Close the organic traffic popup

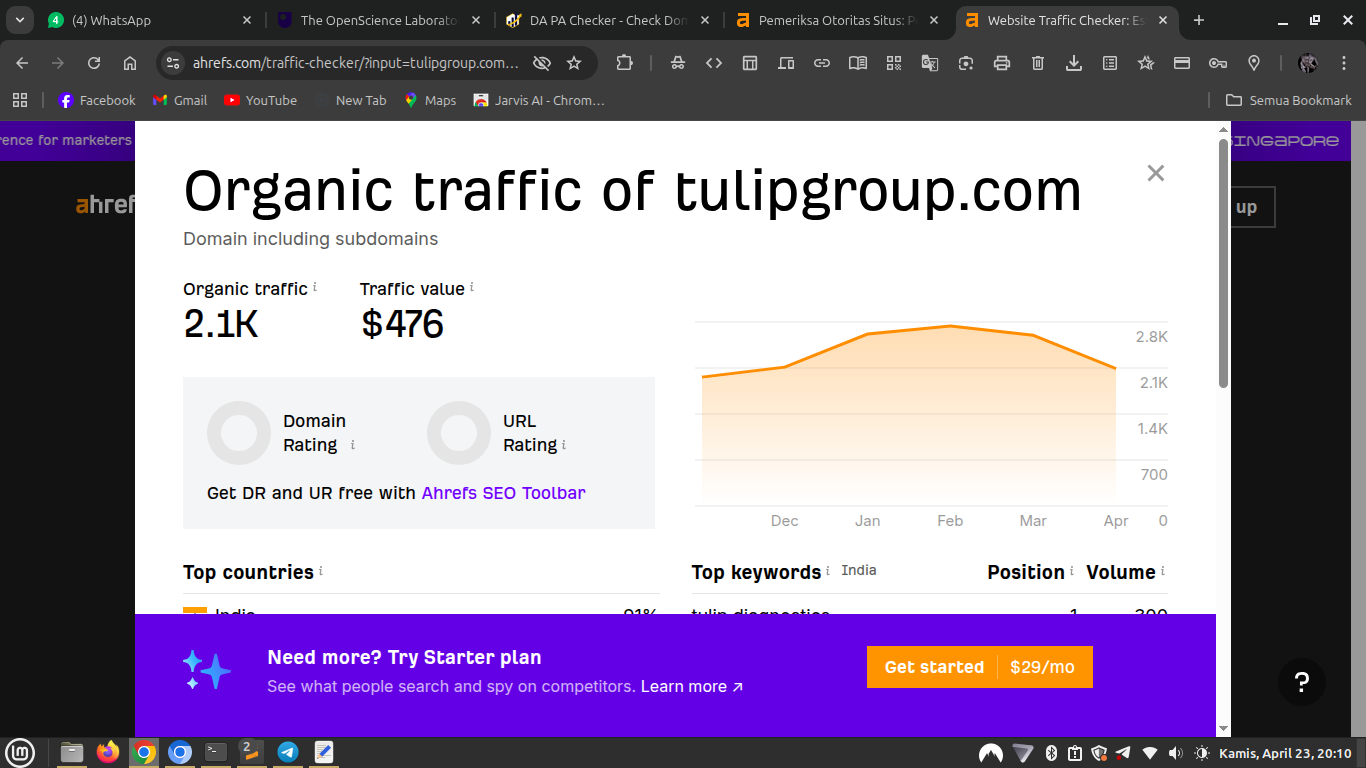[1156, 173]
